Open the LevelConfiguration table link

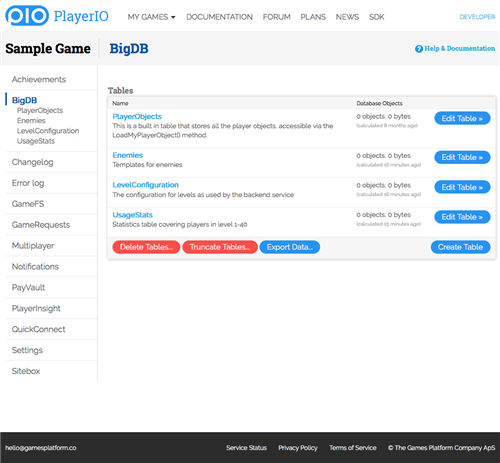[145, 185]
